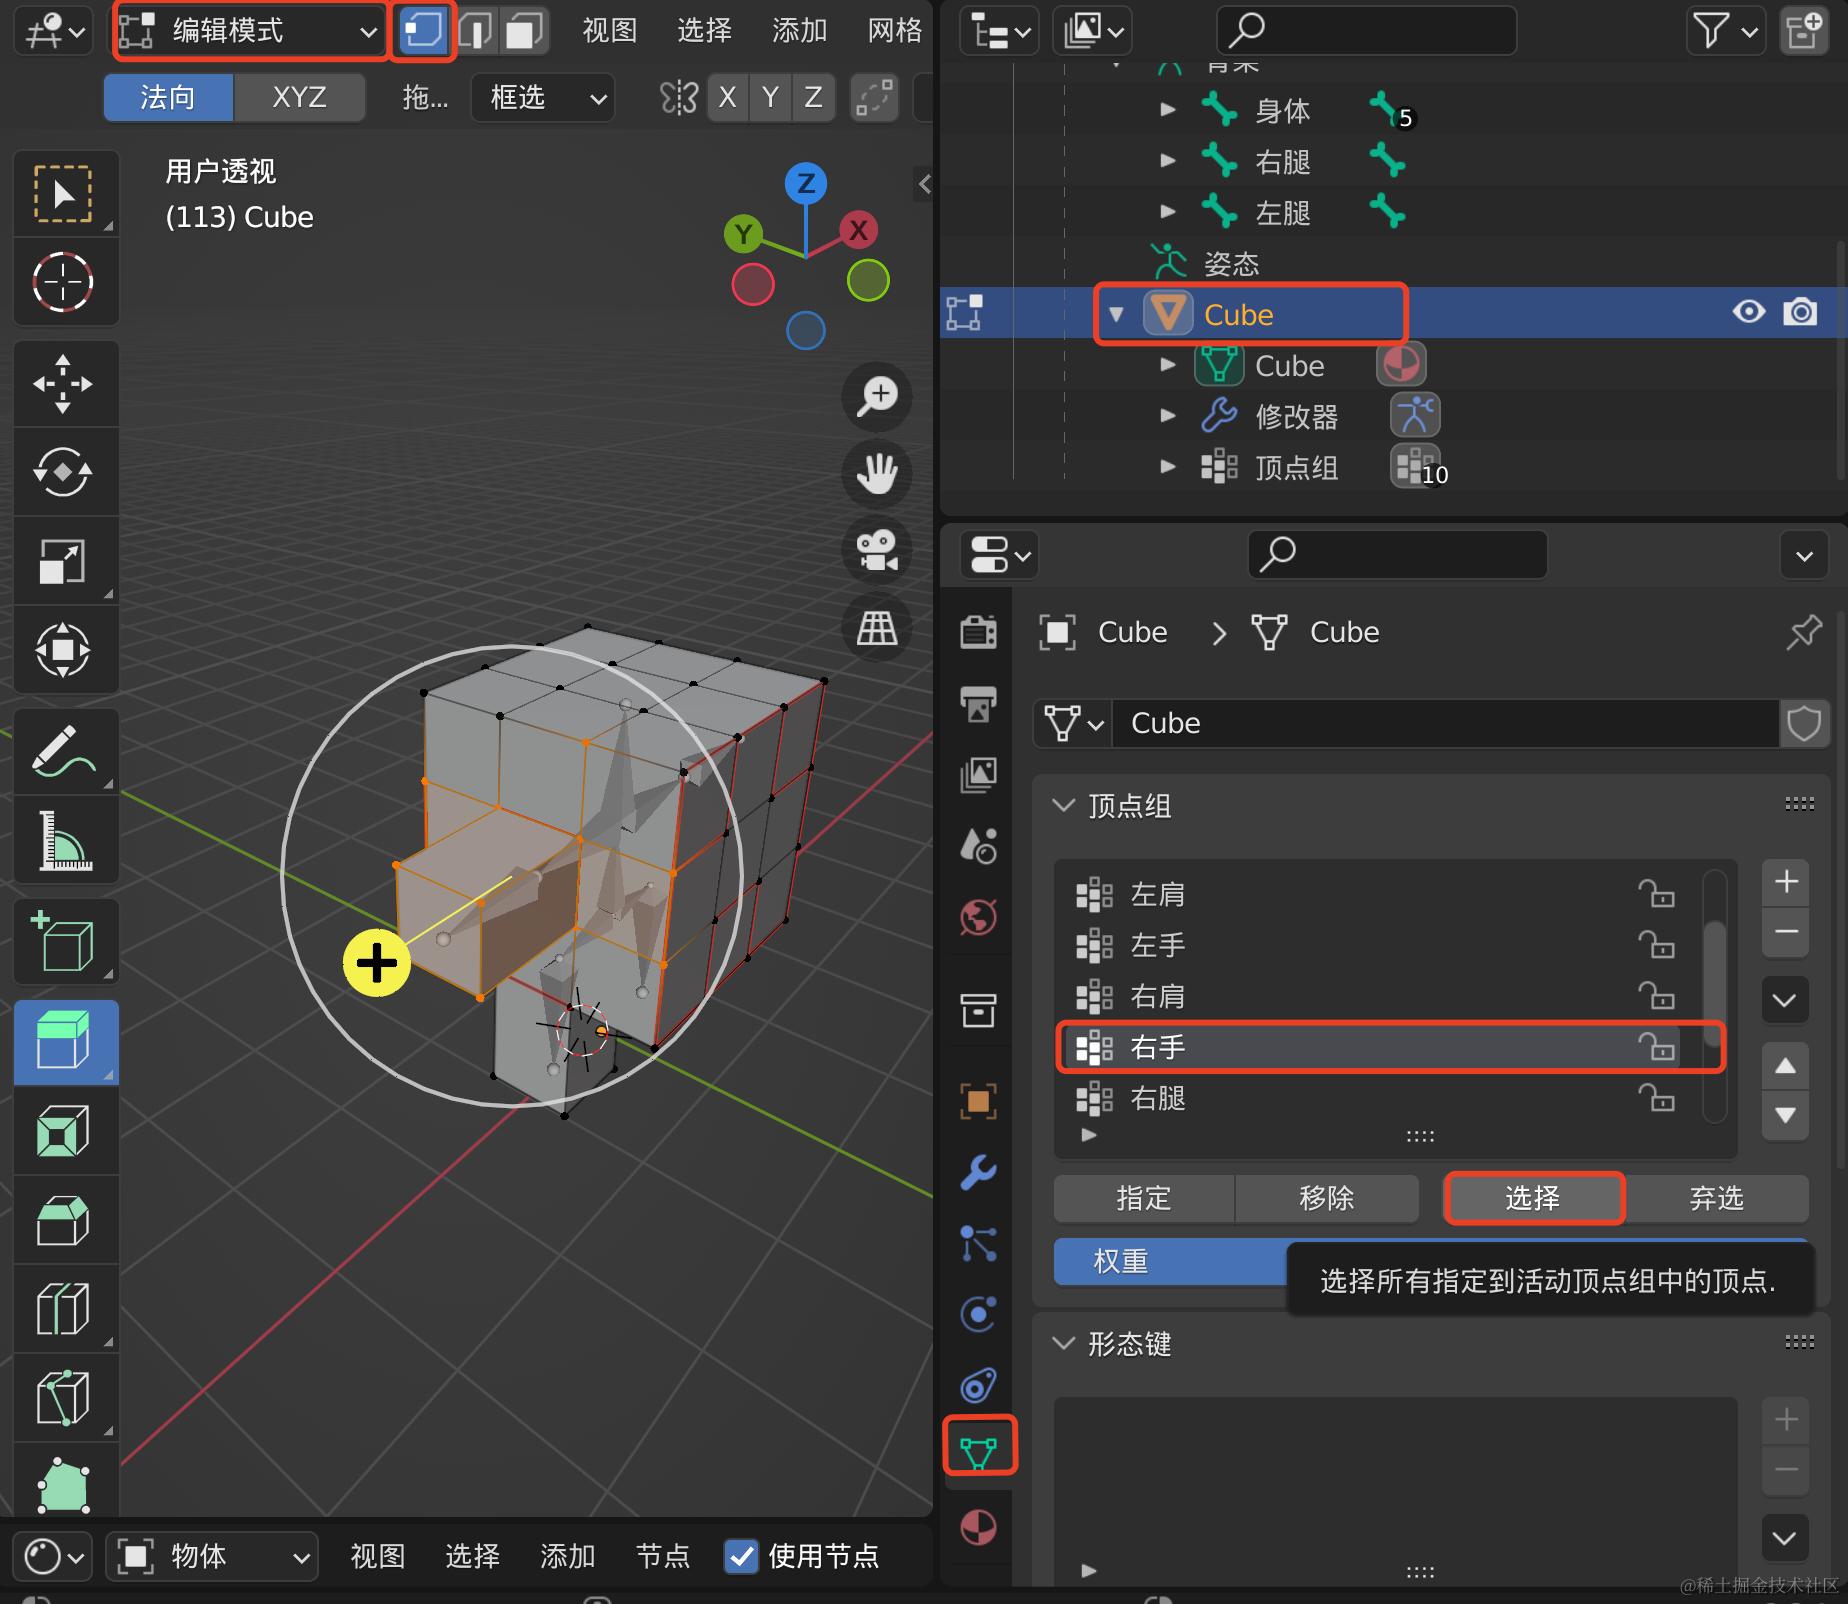
Task: Select the Move tool in toolbar
Action: point(63,384)
